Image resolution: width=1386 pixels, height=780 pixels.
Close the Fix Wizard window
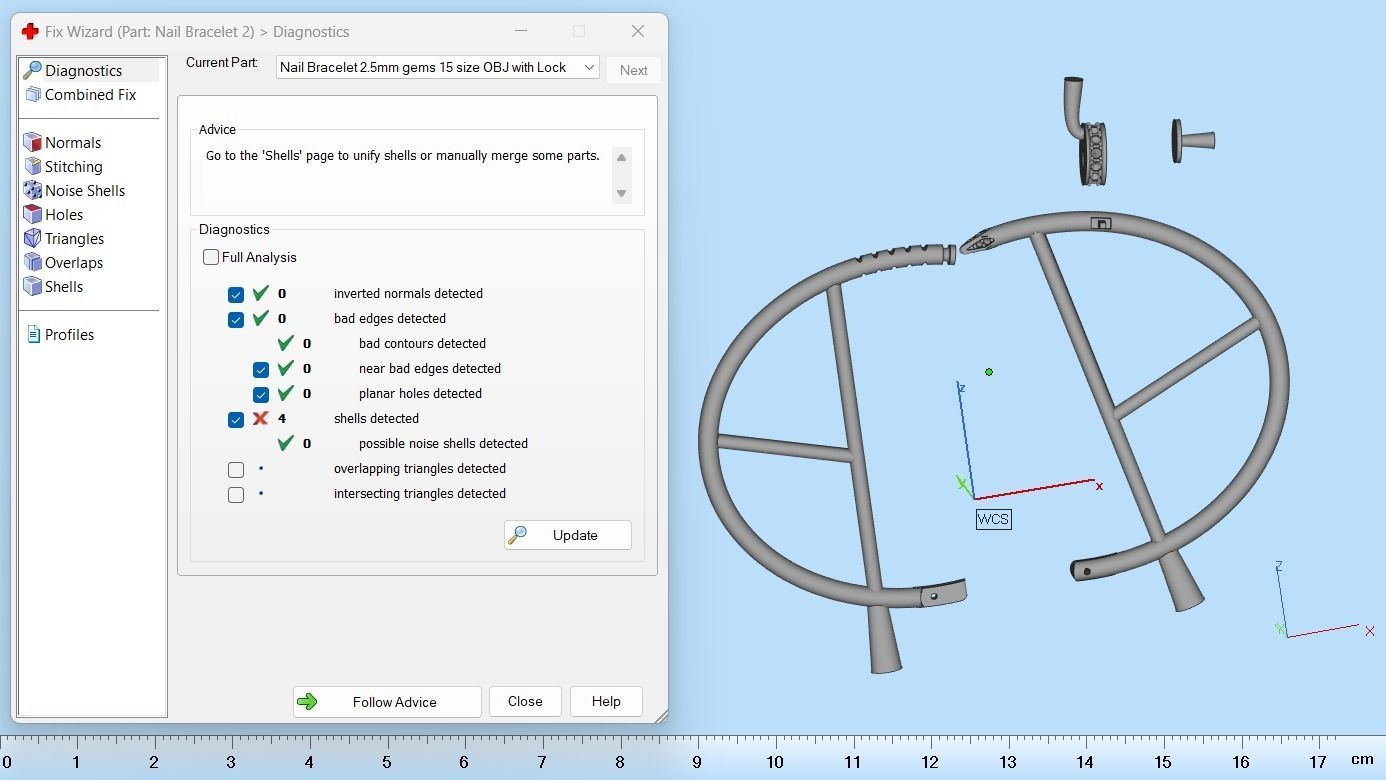[x=638, y=31]
